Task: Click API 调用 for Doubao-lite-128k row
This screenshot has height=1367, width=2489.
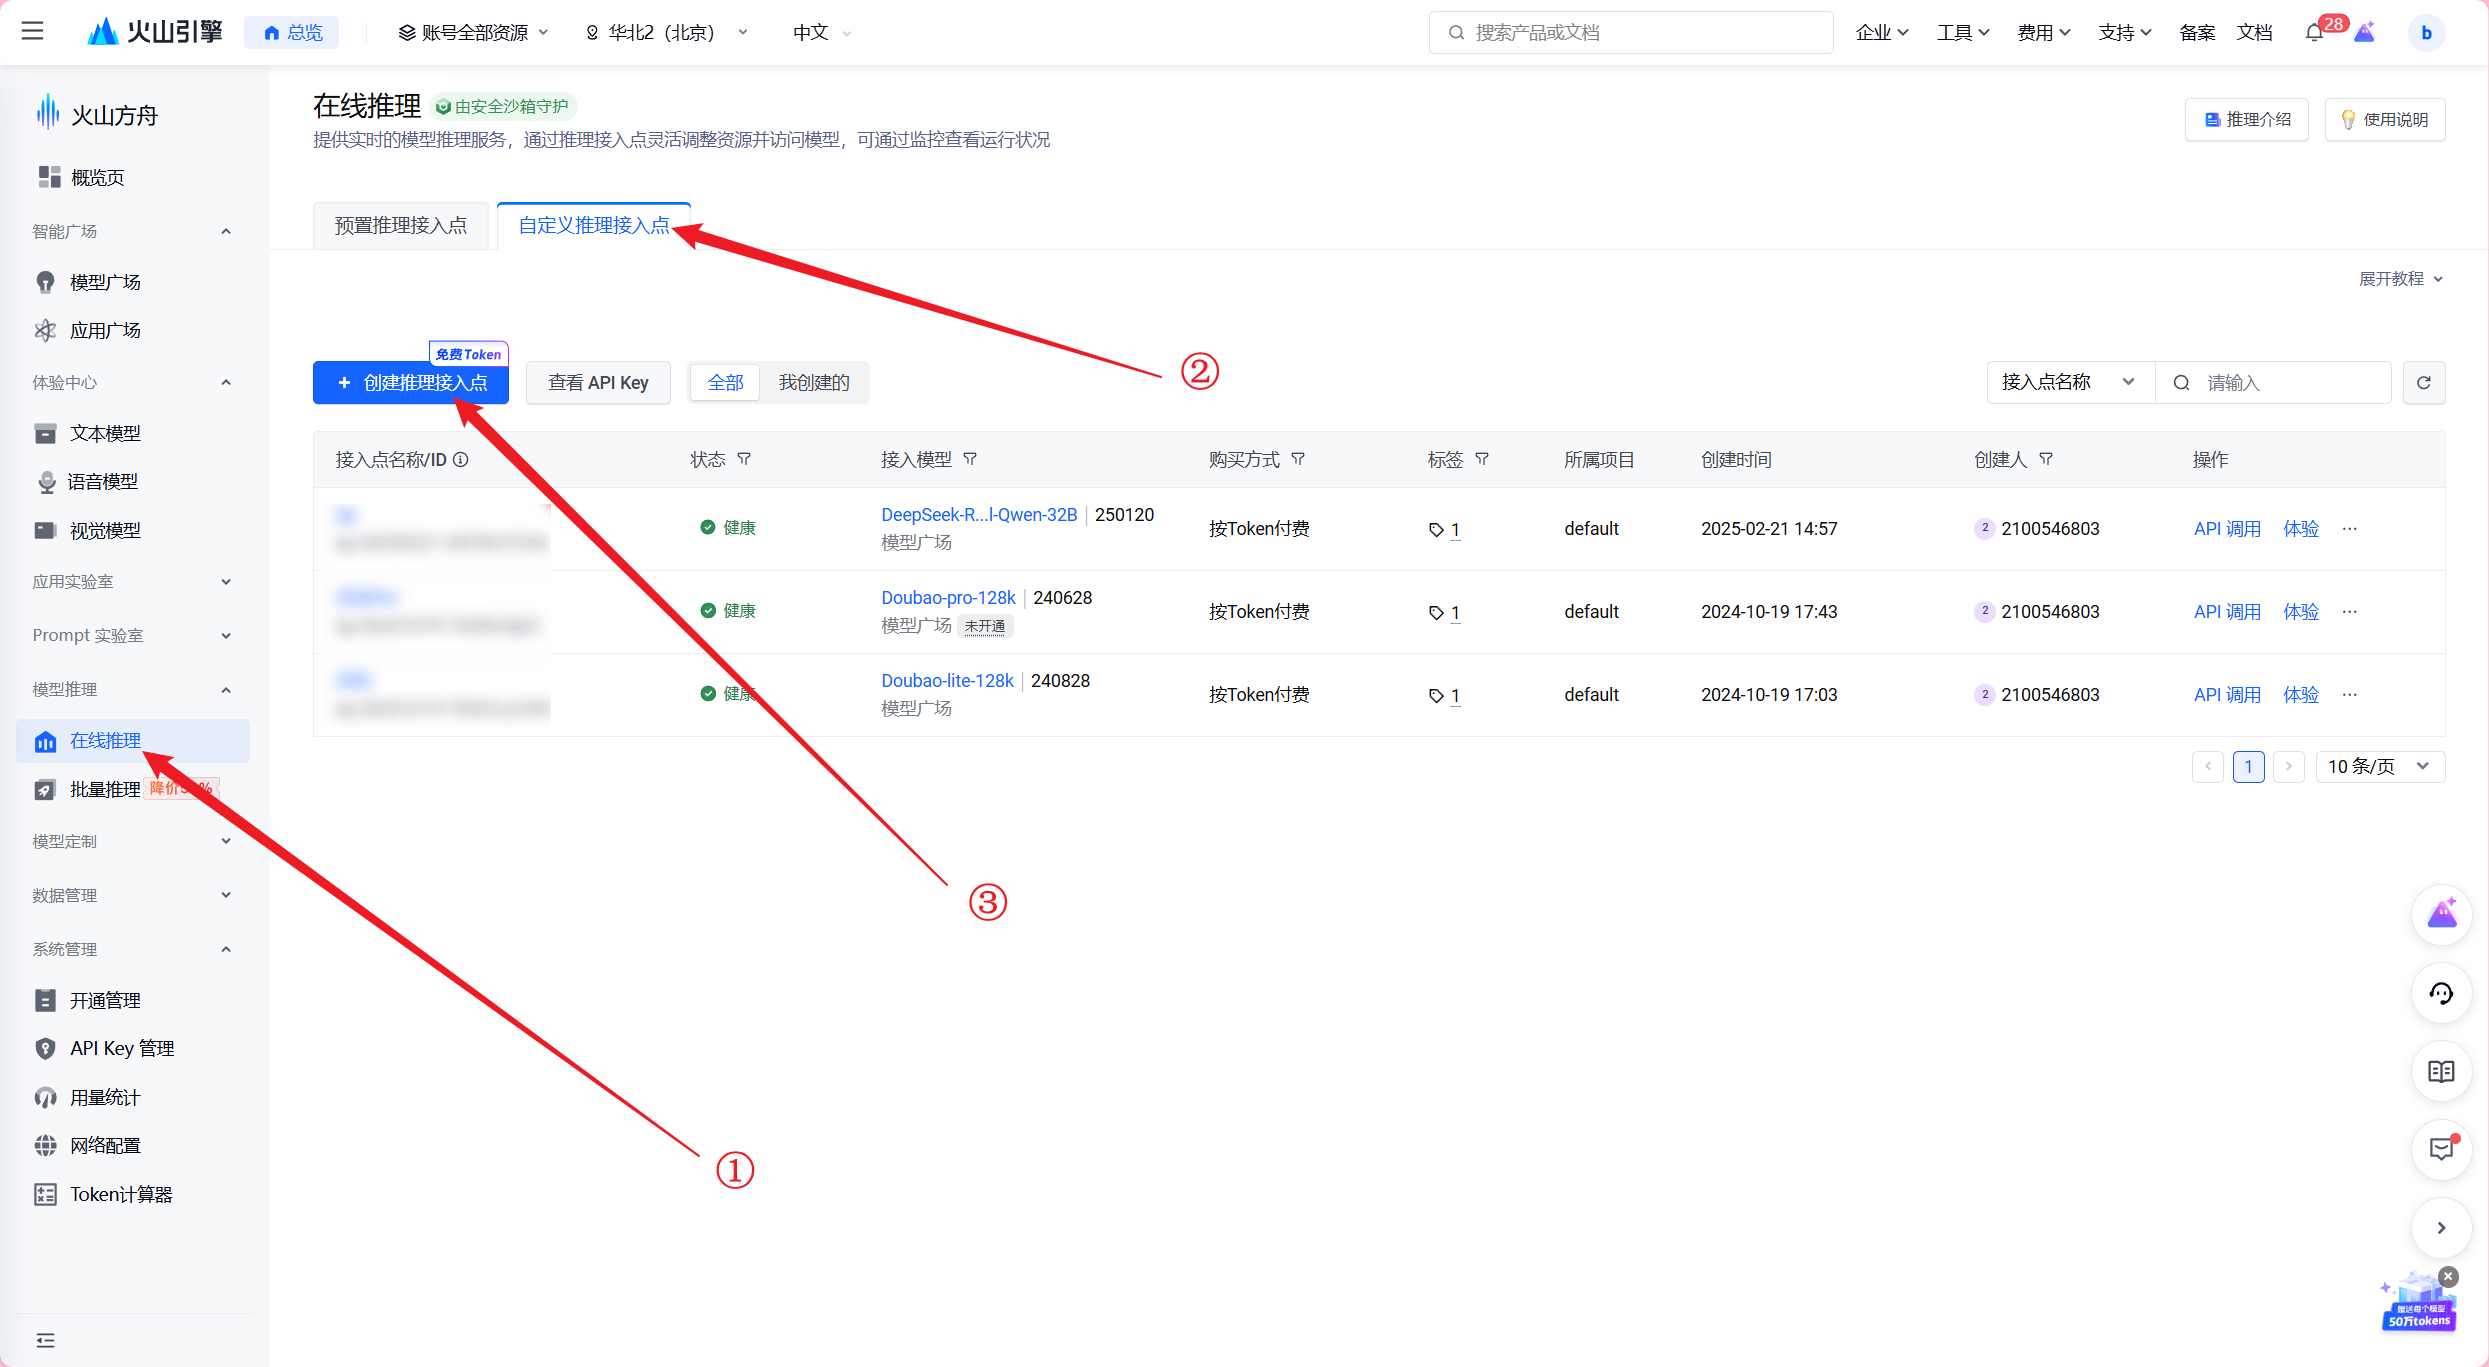Action: (x=2227, y=694)
